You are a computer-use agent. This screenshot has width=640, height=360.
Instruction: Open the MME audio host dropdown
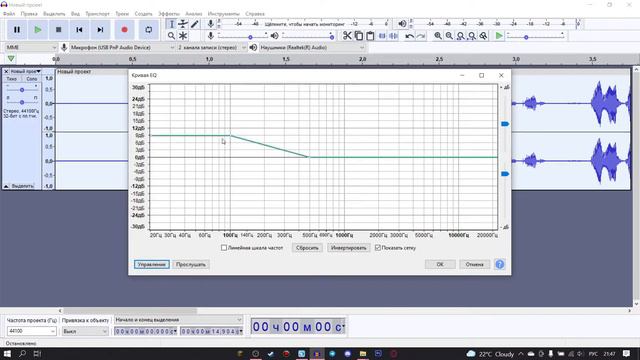pyautogui.click(x=31, y=47)
